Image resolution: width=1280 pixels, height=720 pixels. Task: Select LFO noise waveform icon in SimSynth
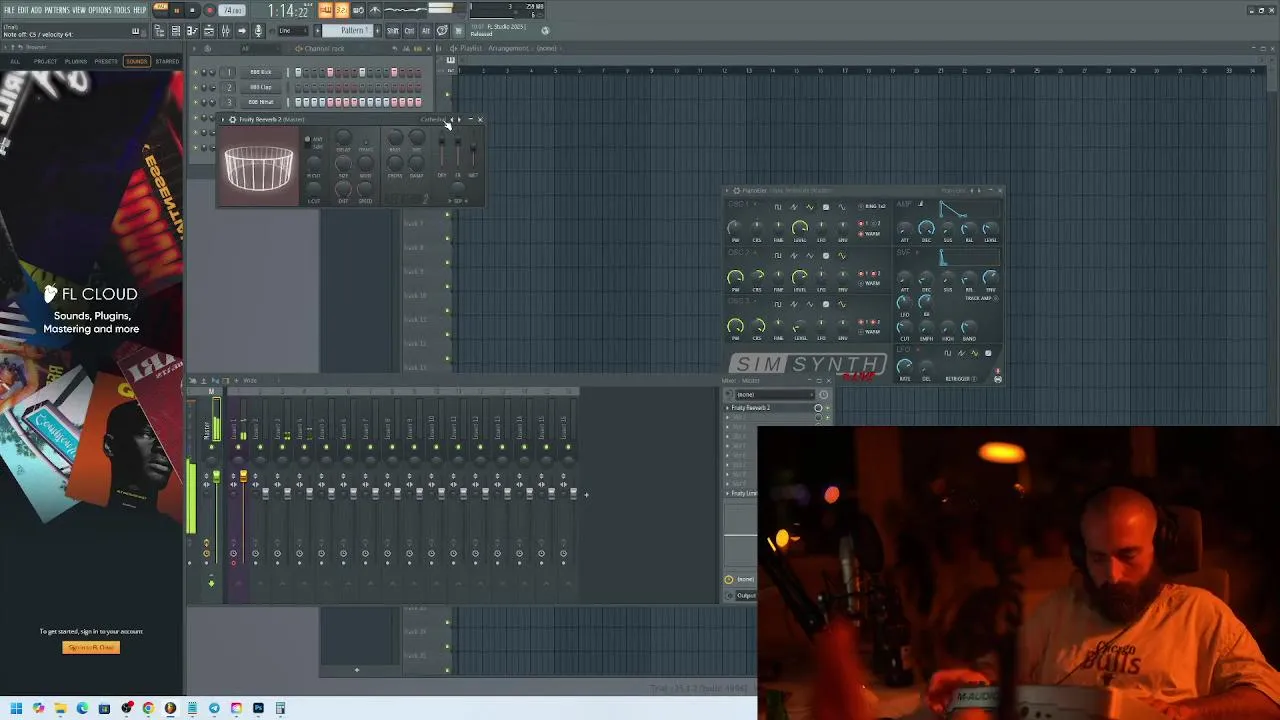pos(988,353)
